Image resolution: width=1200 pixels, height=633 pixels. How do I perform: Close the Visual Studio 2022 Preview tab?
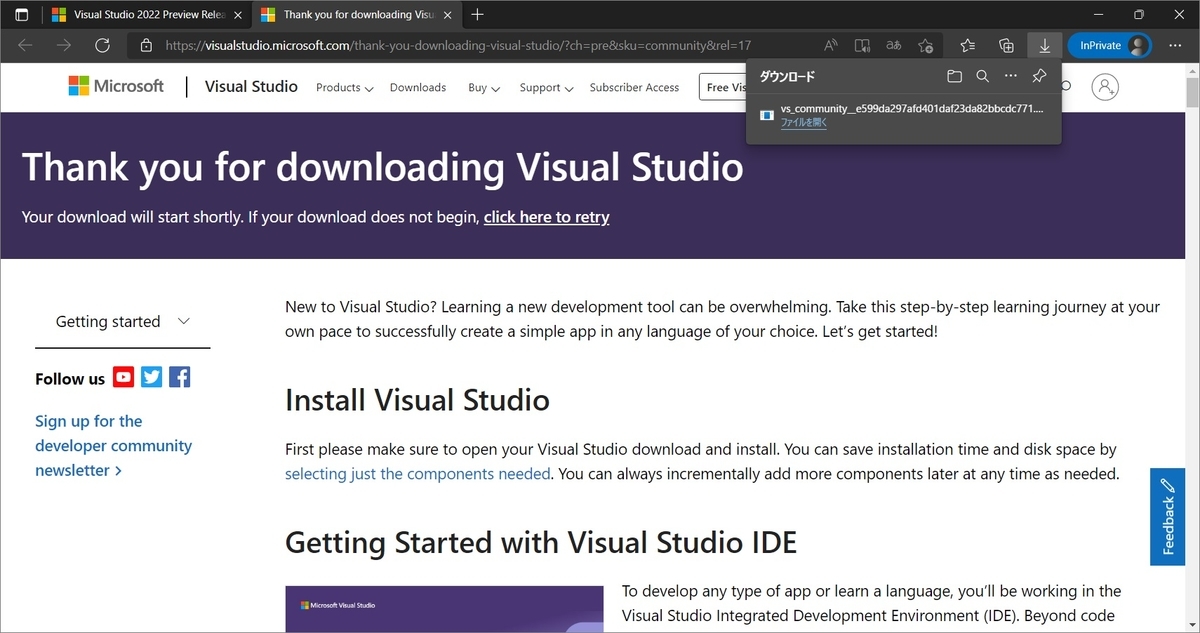click(x=237, y=15)
